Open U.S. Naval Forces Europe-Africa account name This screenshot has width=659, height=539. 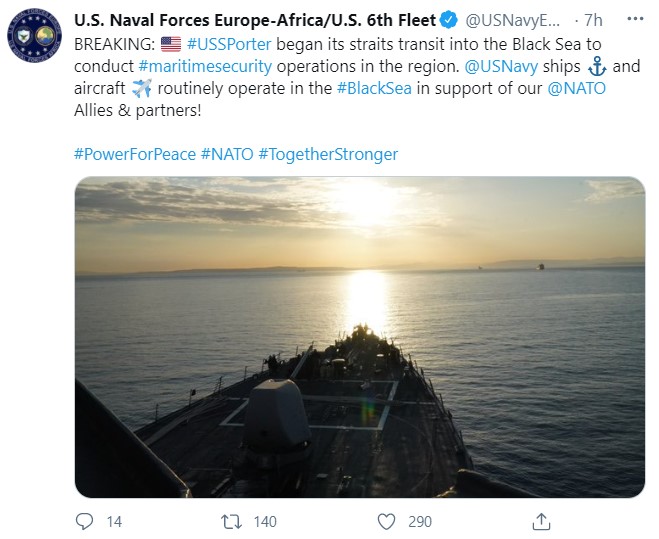[255, 21]
